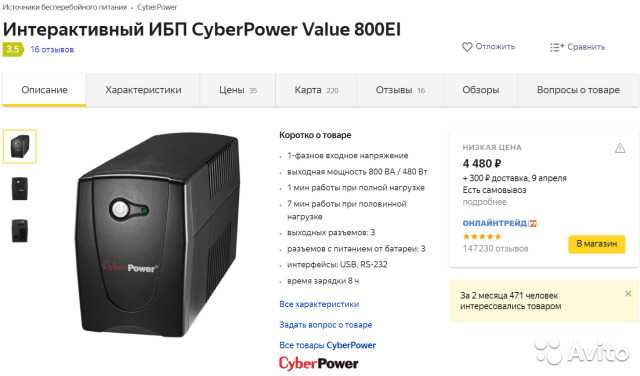
Task: Expand delivery details via подробнее
Action: pos(484,202)
